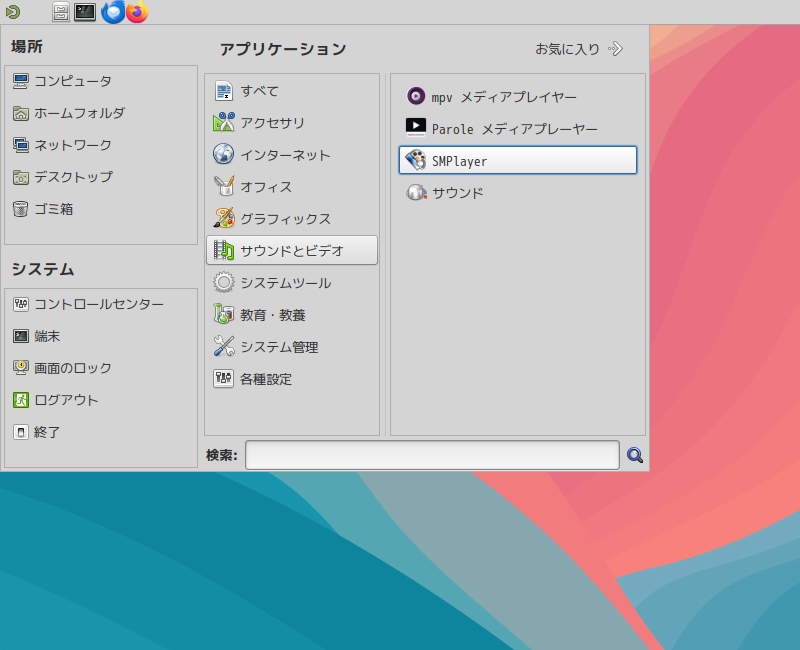
Task: Click the ゴミ箱 trash icon
Action: pos(21,209)
